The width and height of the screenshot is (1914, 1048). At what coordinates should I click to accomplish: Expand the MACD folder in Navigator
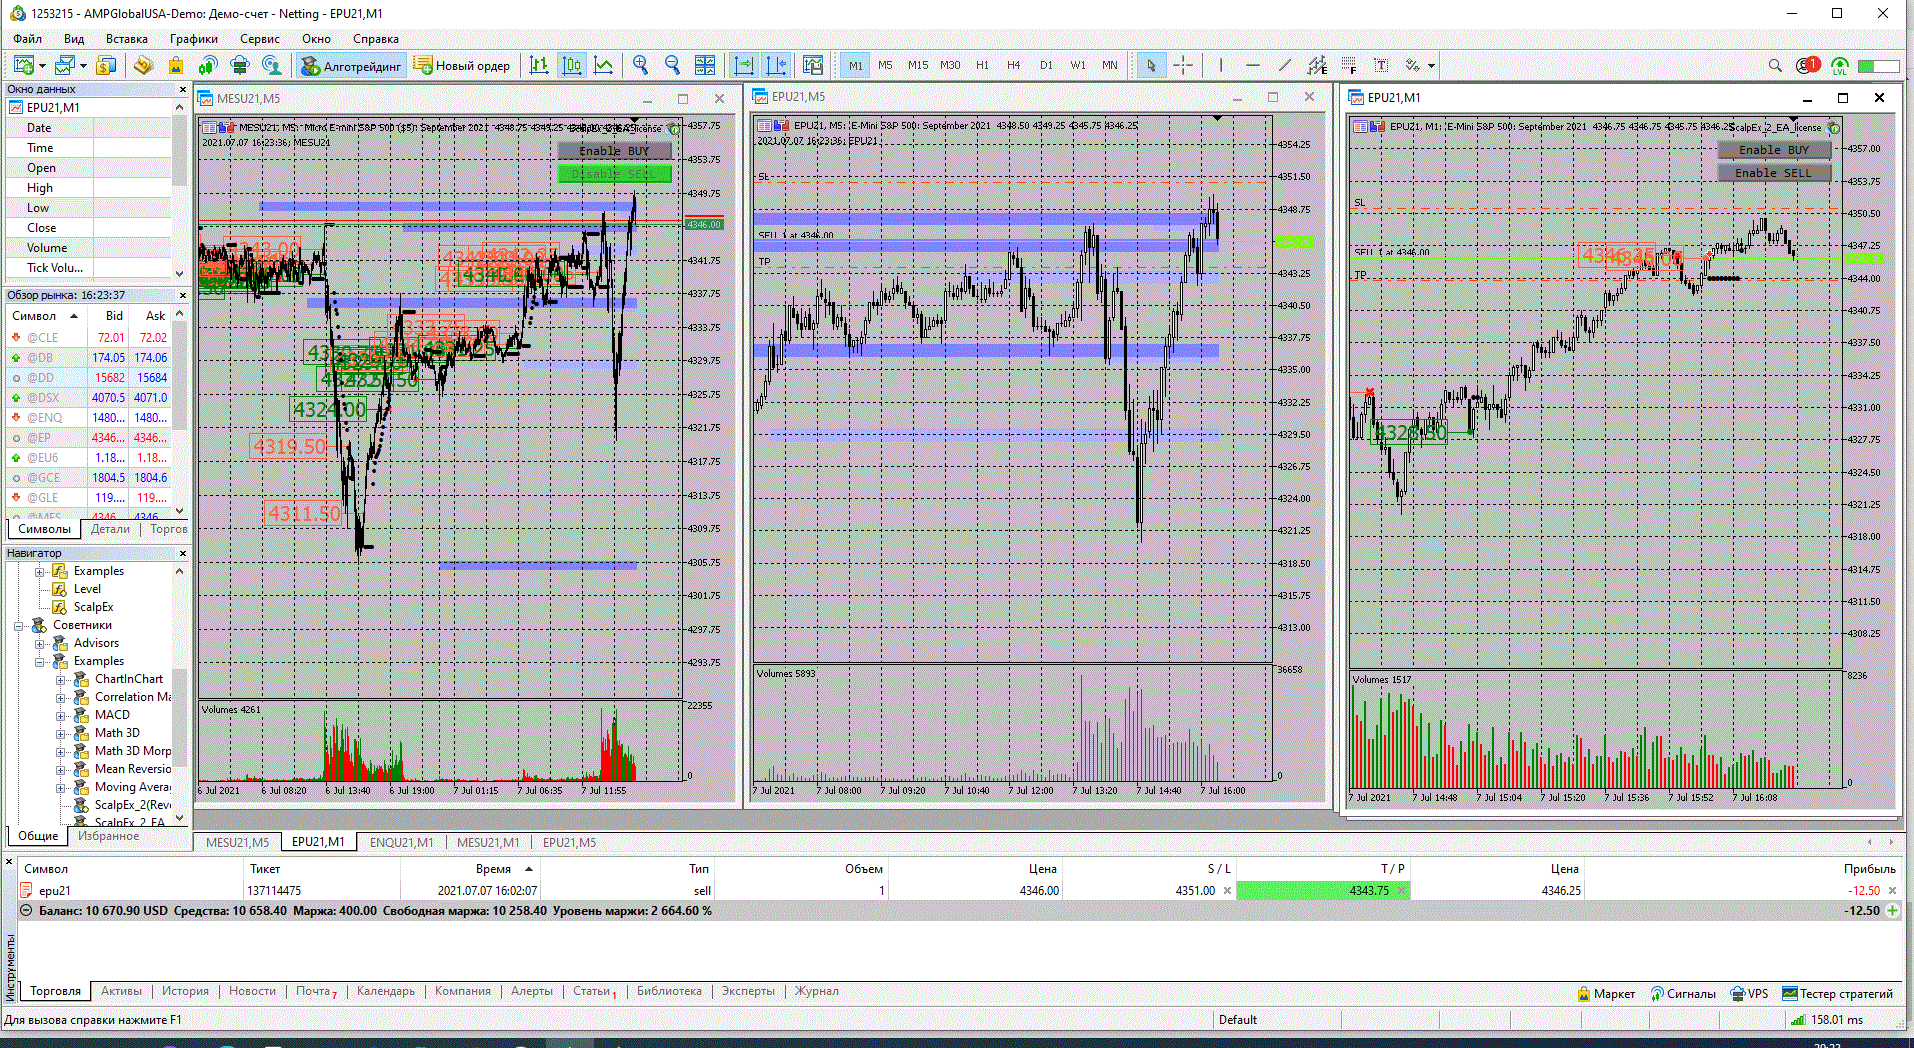(x=60, y=716)
